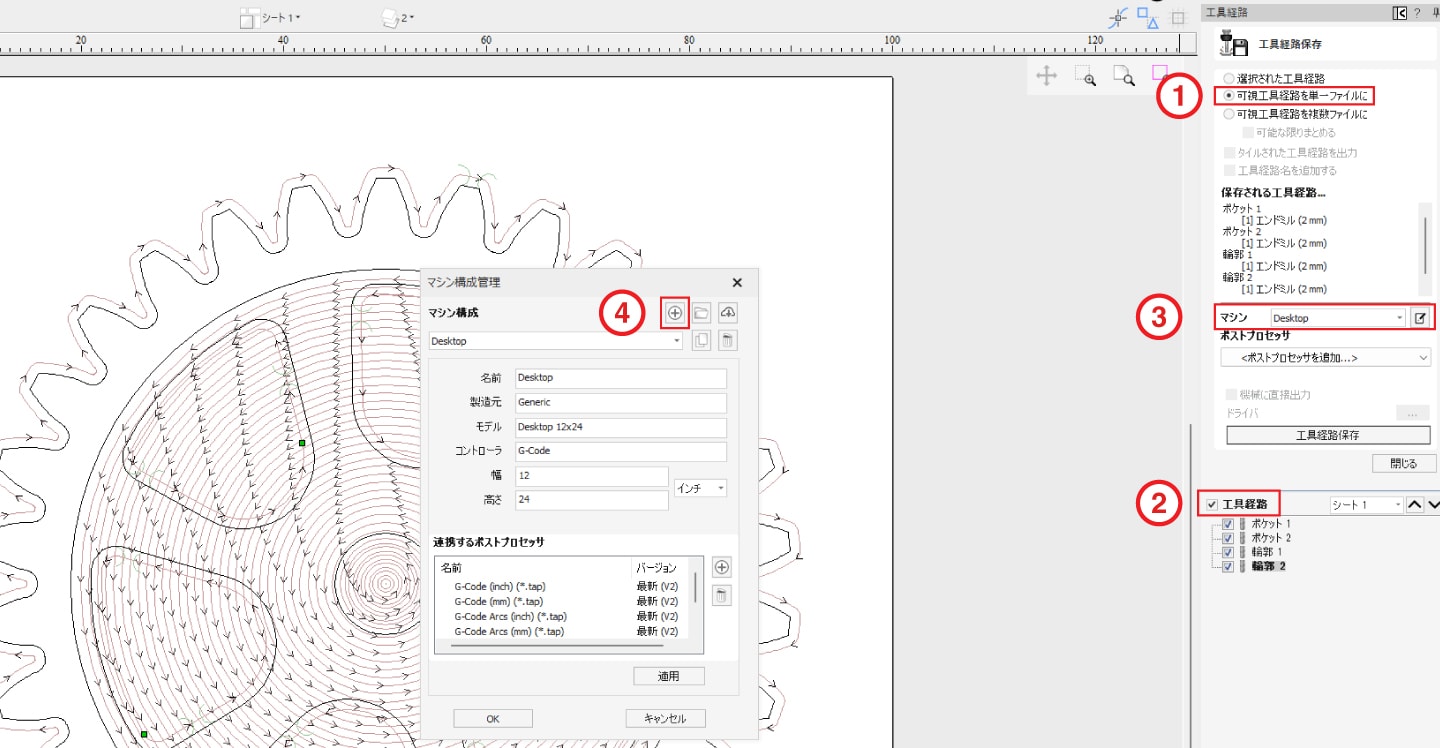Click the cloud upload icon in machine dialog
Image resolution: width=1440 pixels, height=748 pixels.
(727, 313)
